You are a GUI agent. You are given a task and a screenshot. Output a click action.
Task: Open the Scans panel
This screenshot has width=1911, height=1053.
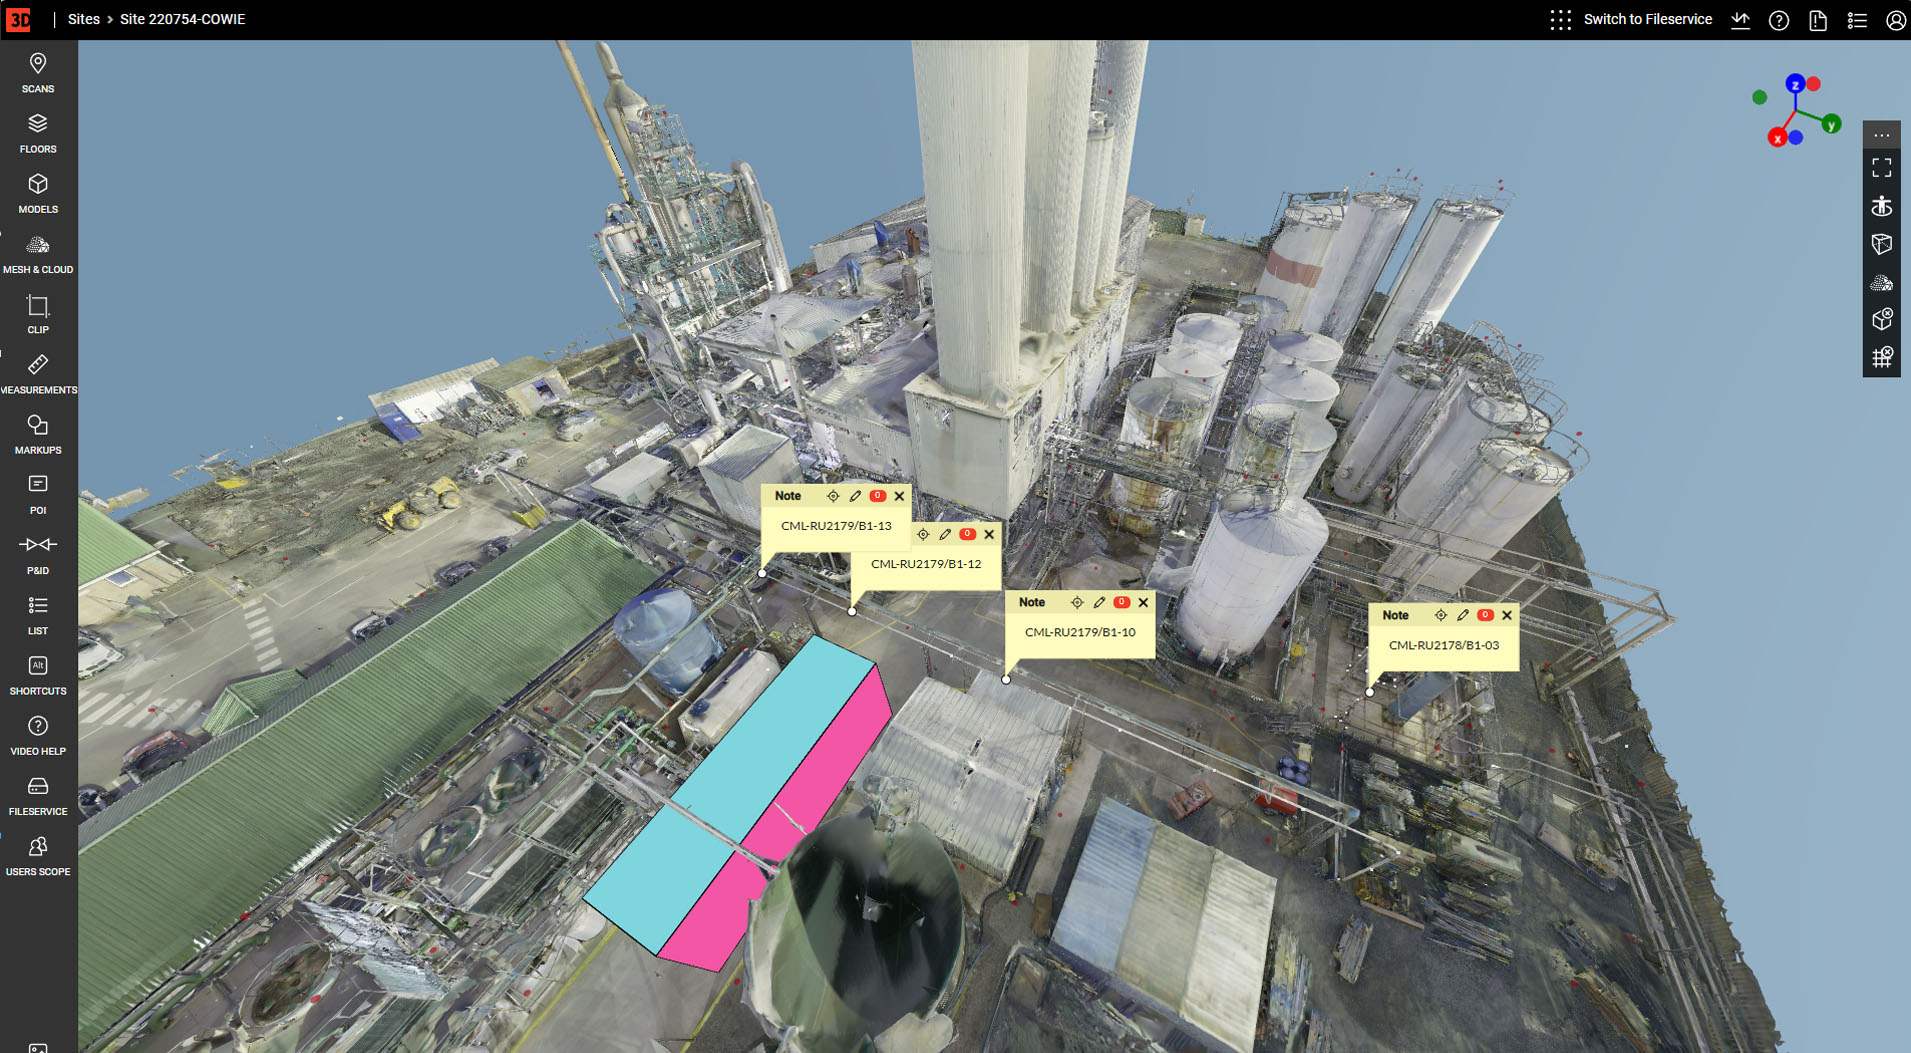38,73
